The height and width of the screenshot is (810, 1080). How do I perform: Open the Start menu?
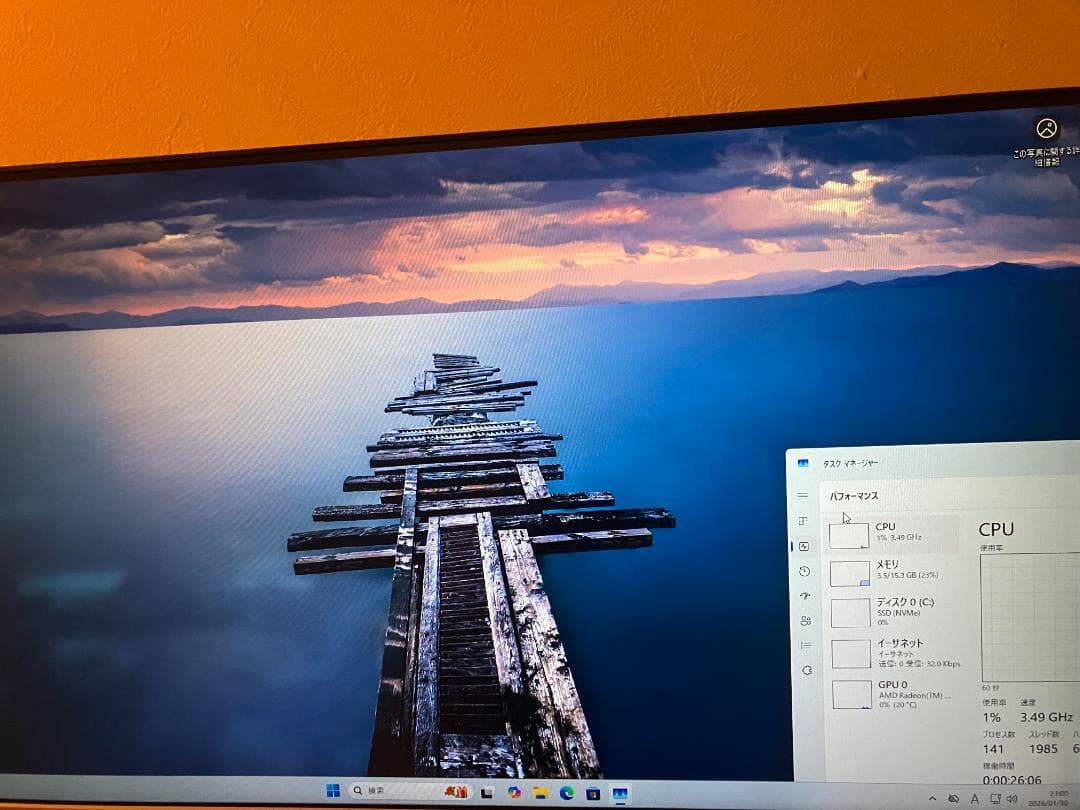[333, 791]
